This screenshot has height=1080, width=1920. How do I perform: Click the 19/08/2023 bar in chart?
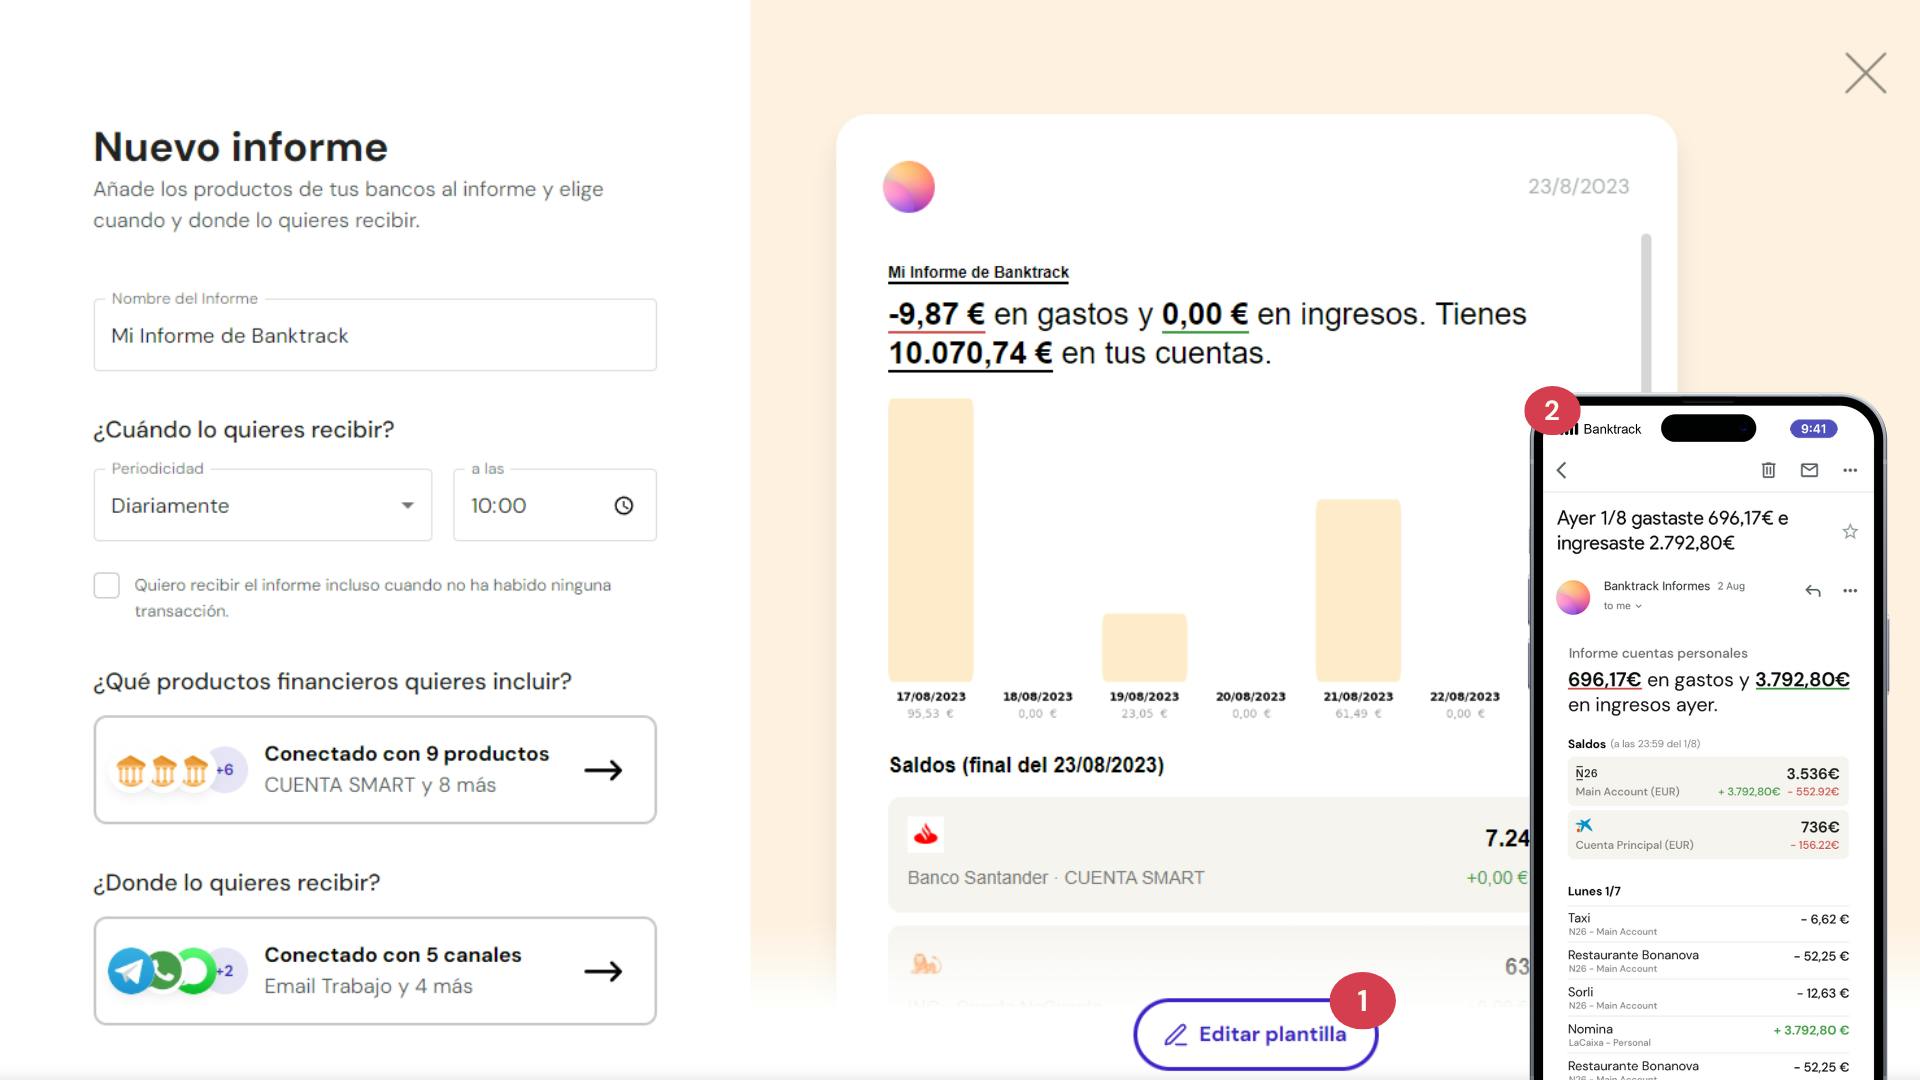coord(1144,647)
